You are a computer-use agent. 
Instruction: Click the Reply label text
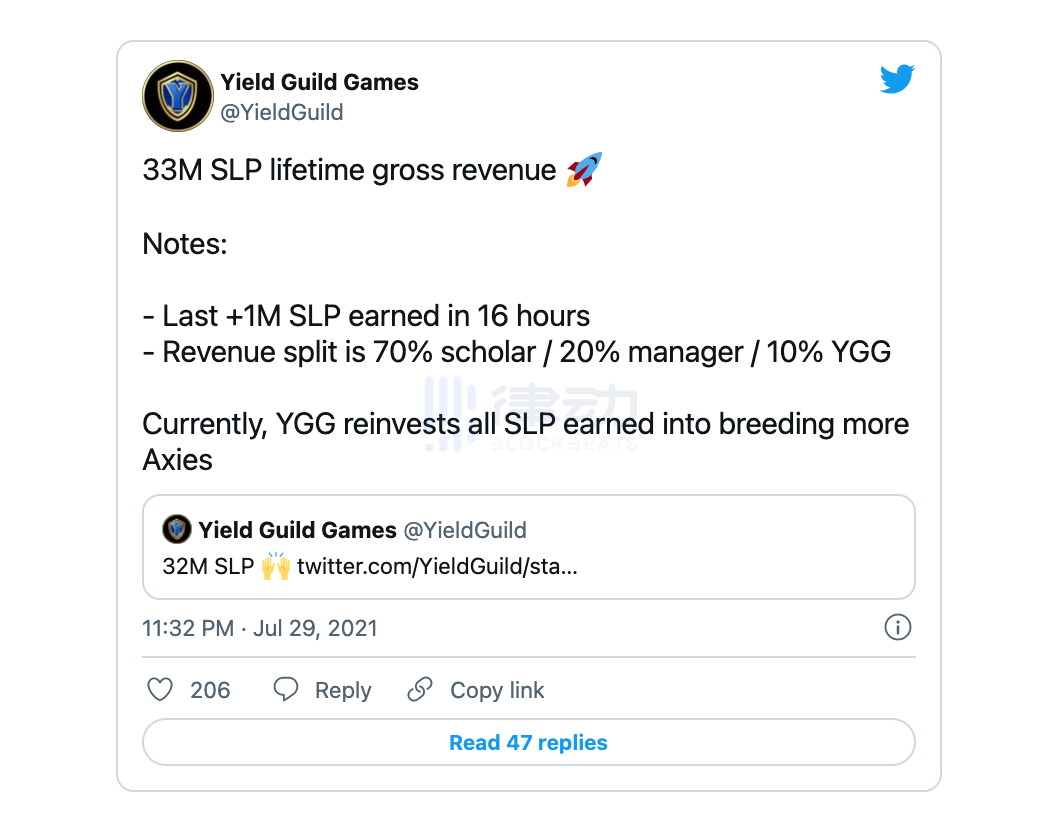point(343,690)
